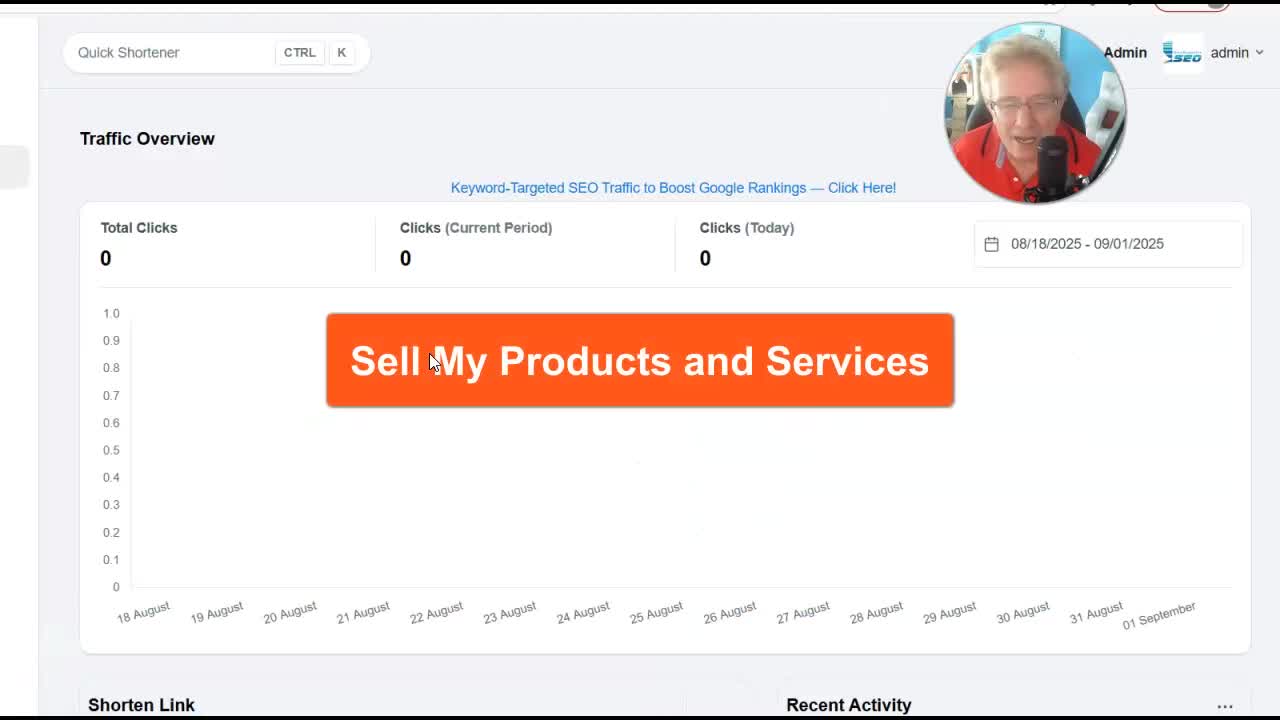Screen dimensions: 1280x720
Task: Click the Shorten Link section heading
Action: click(141, 705)
